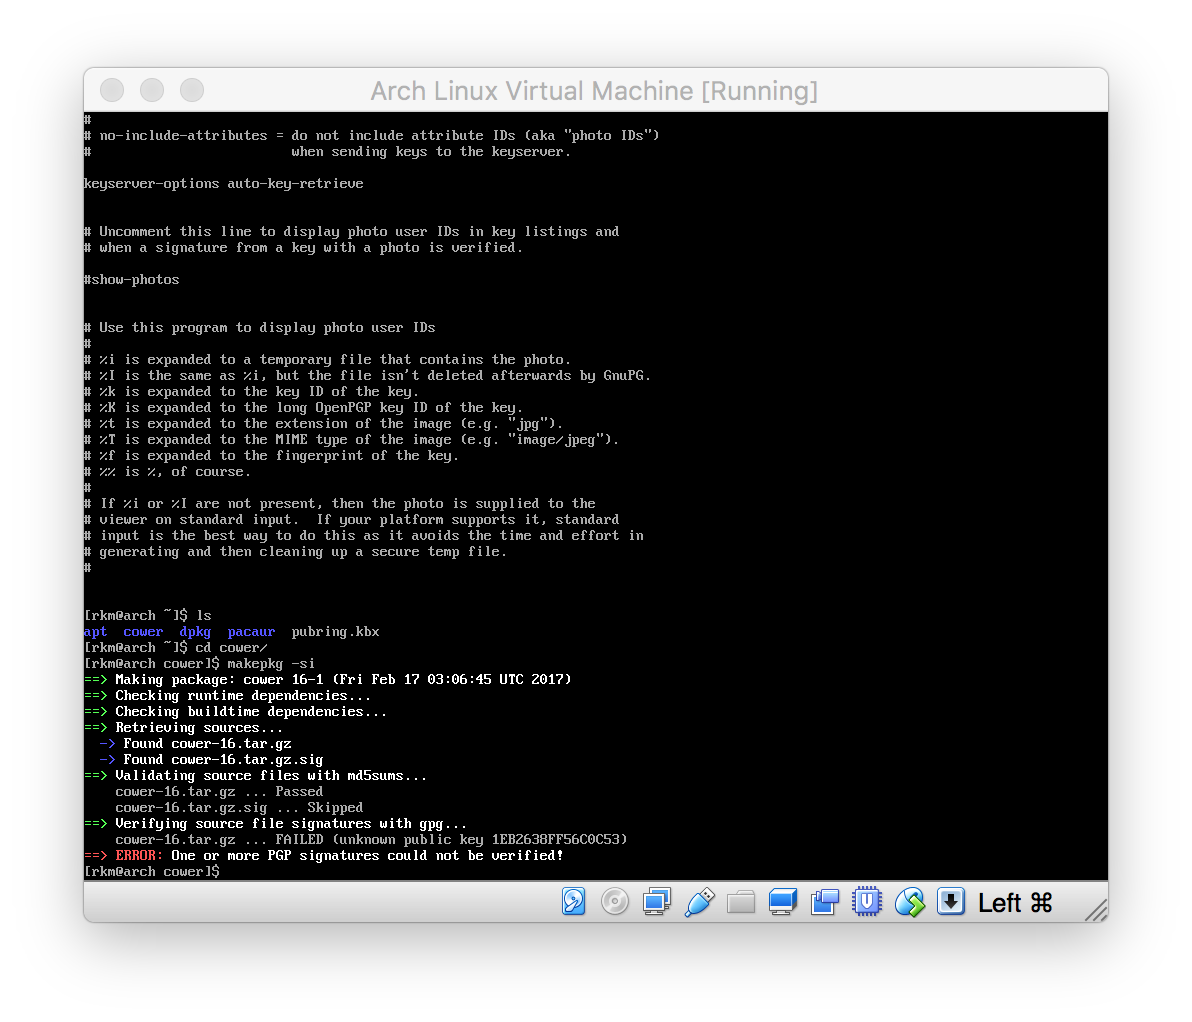This screenshot has height=1022, width=1192.
Task: Click the 'pubring.kbx' file name
Action: (335, 632)
